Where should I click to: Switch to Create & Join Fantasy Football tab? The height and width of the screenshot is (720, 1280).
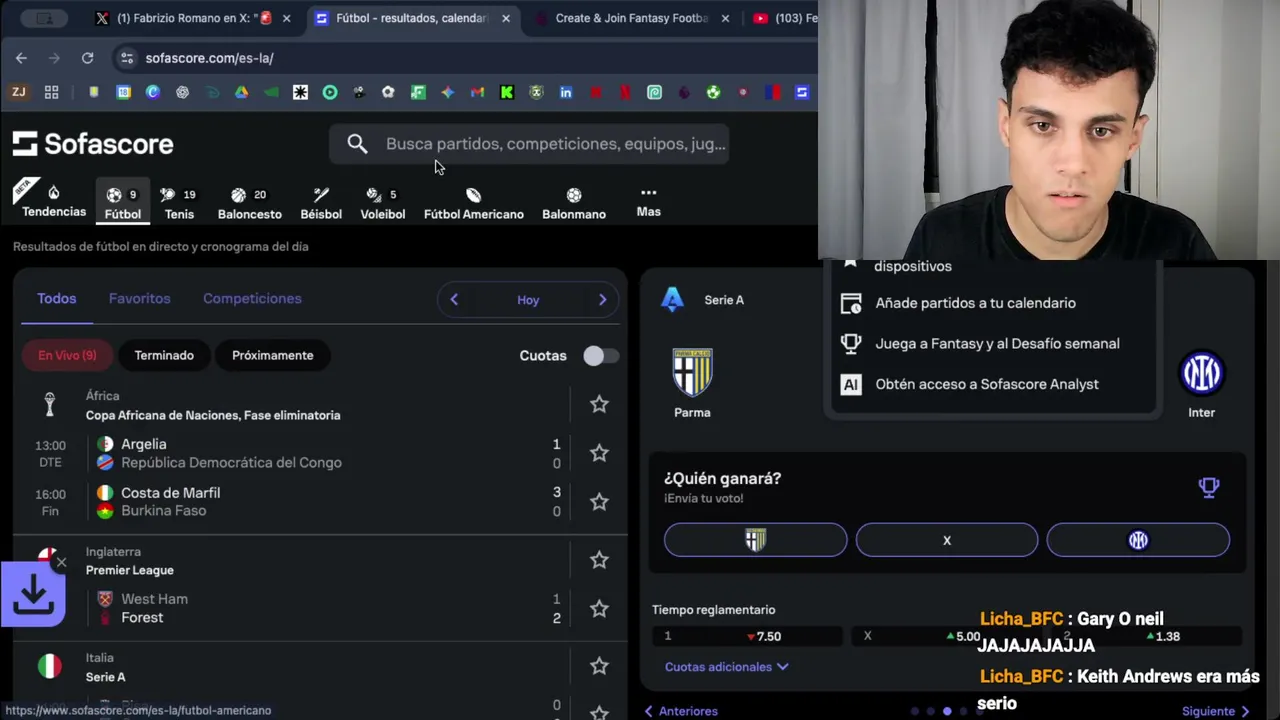(632, 18)
